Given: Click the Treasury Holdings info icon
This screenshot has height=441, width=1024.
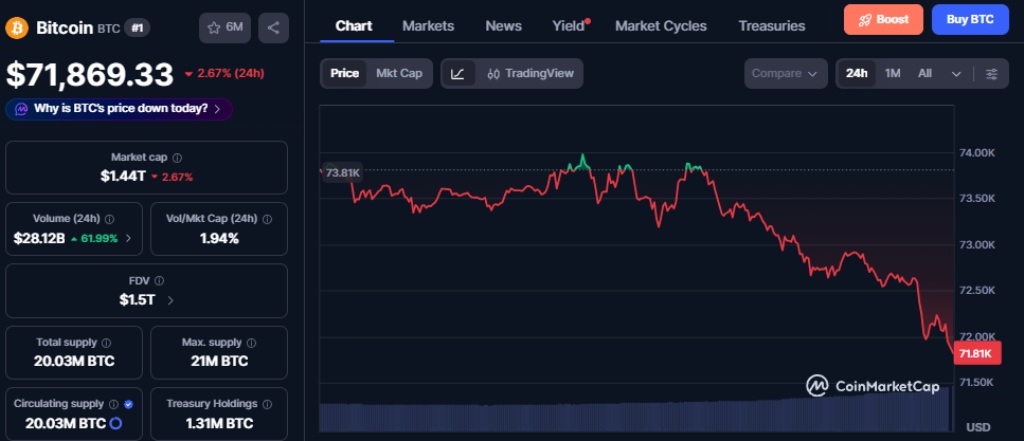Looking at the screenshot, I should [267, 404].
